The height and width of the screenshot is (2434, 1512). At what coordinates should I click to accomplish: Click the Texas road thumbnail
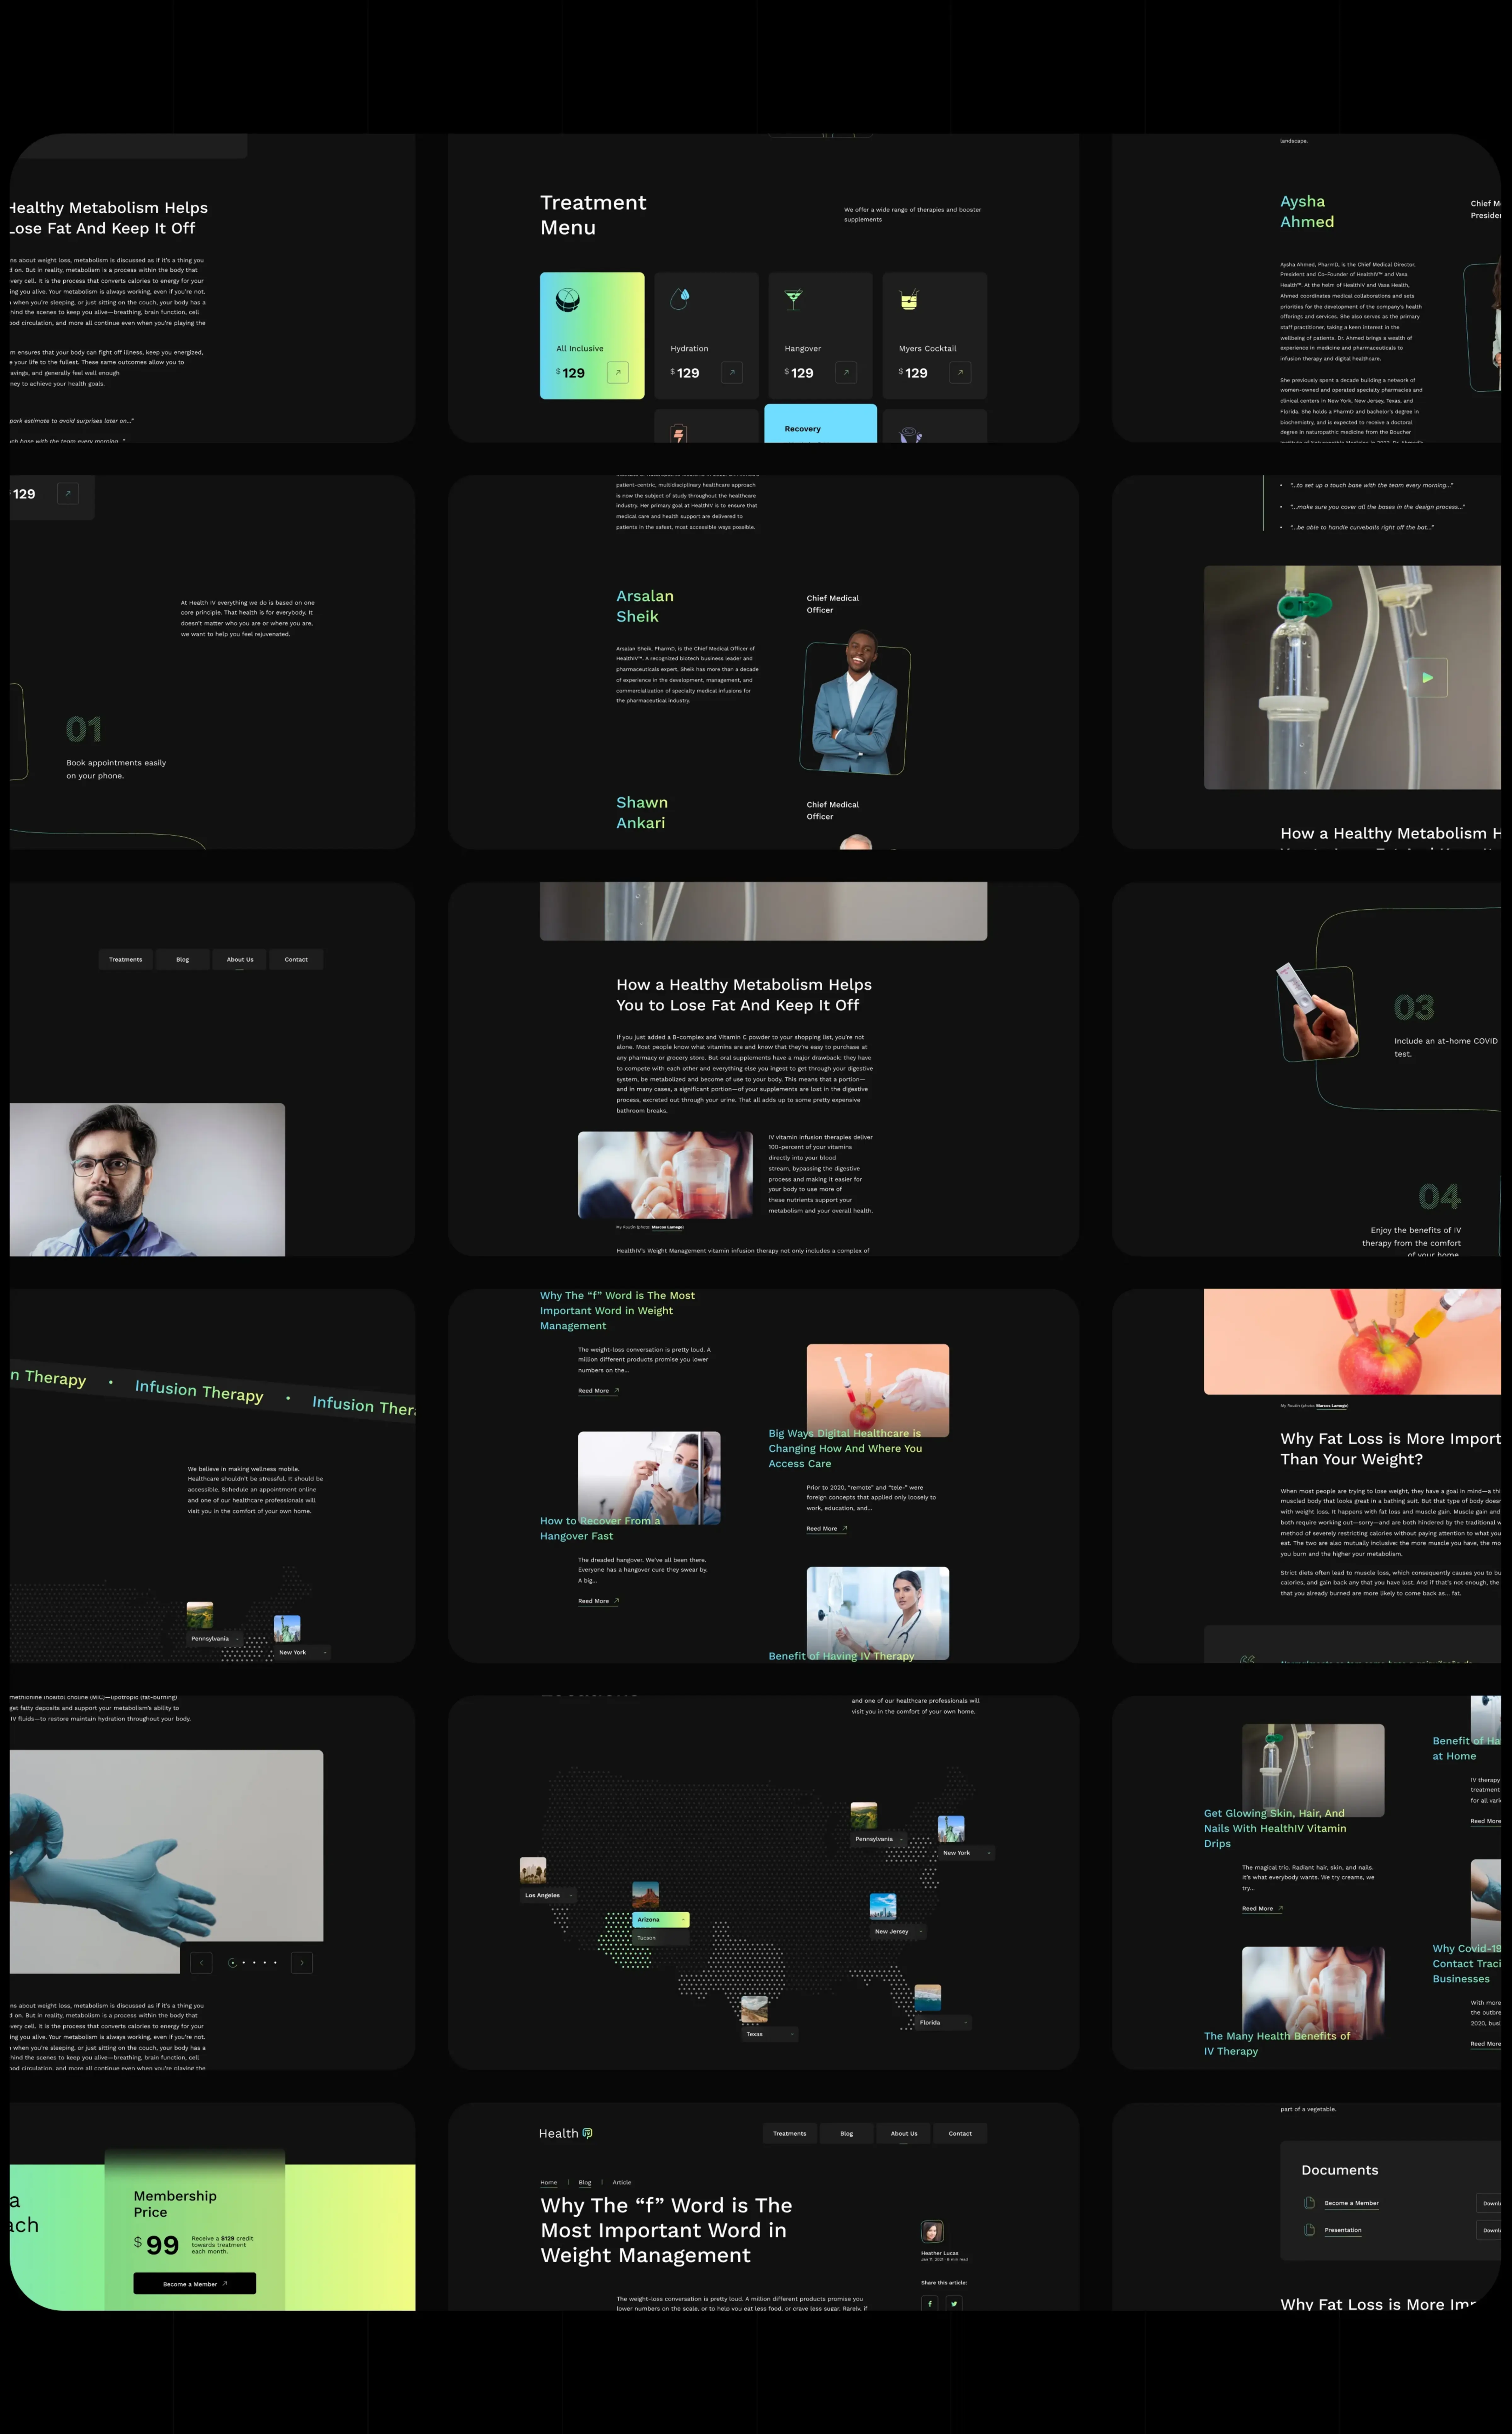tap(754, 2009)
